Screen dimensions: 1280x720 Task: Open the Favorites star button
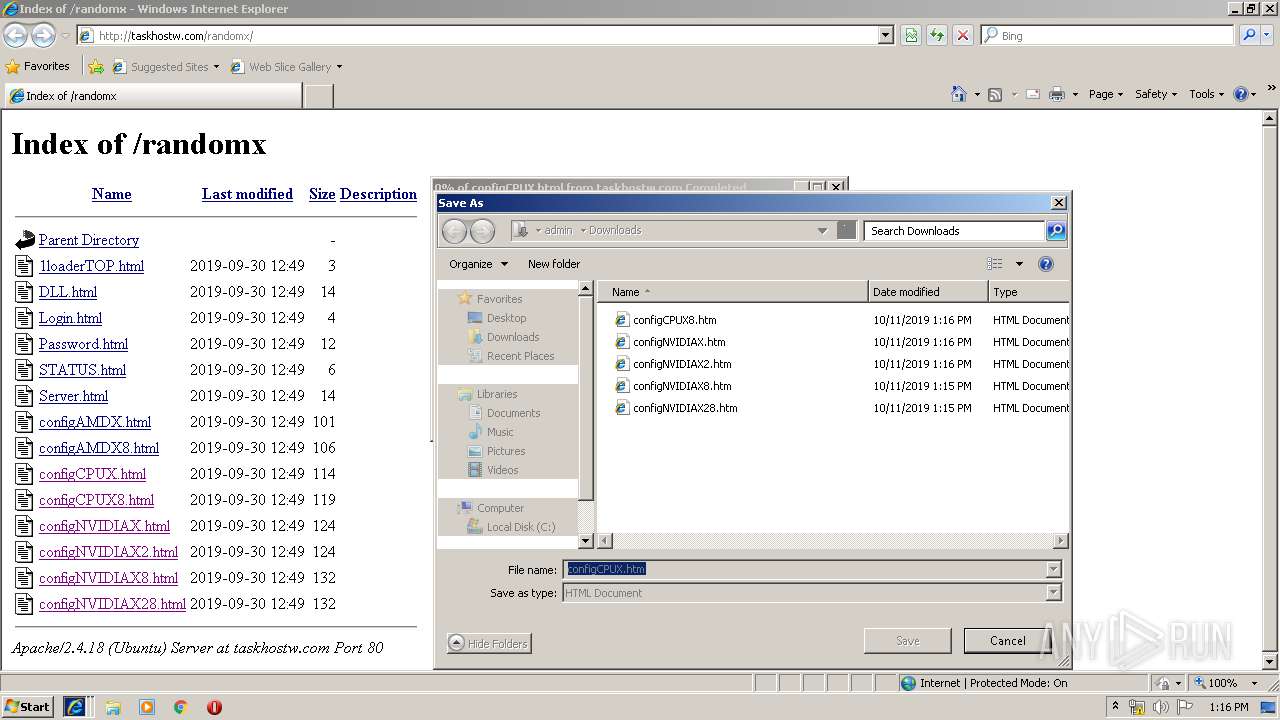[38, 66]
